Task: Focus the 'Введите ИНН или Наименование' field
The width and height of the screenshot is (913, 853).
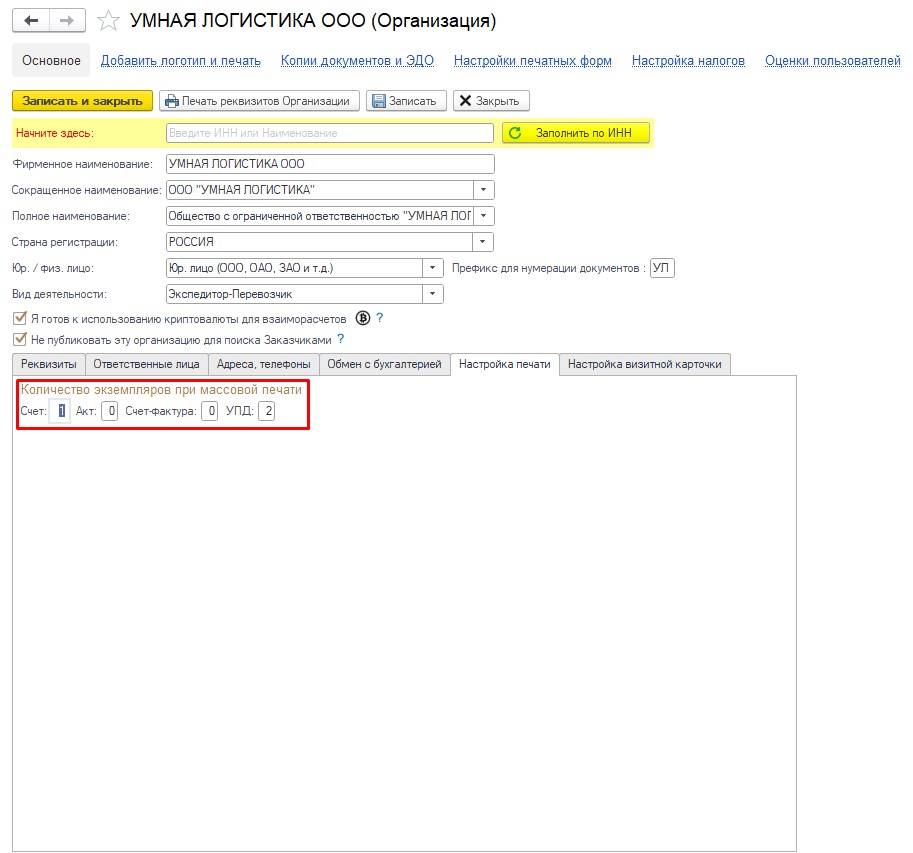Action: (x=330, y=133)
